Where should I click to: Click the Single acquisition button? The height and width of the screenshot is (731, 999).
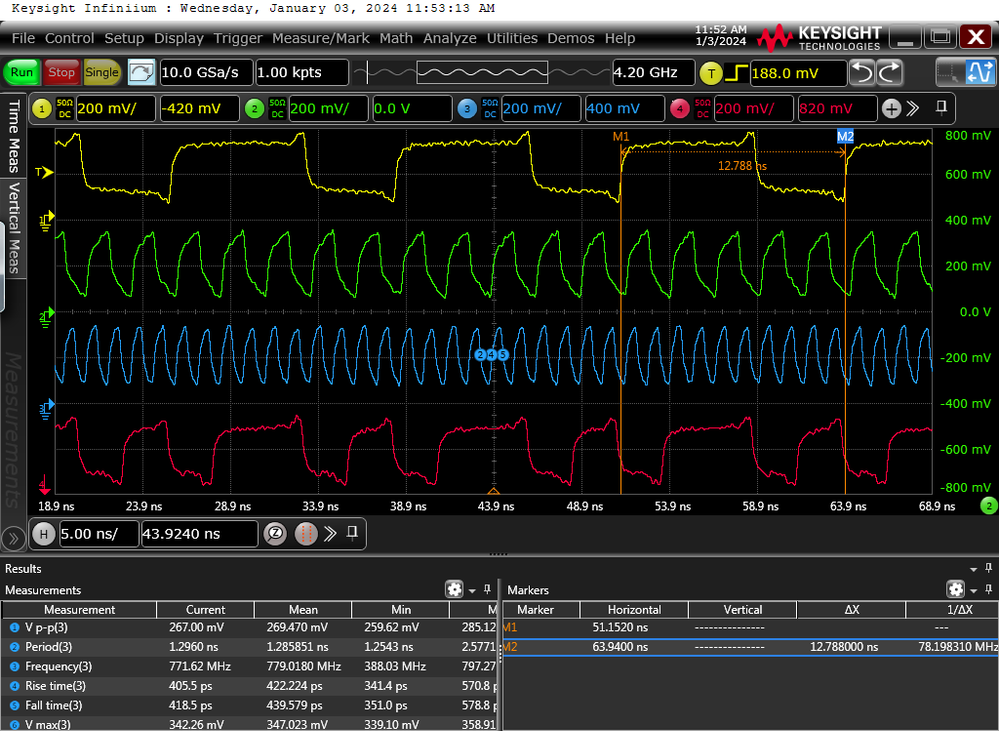coord(101,72)
